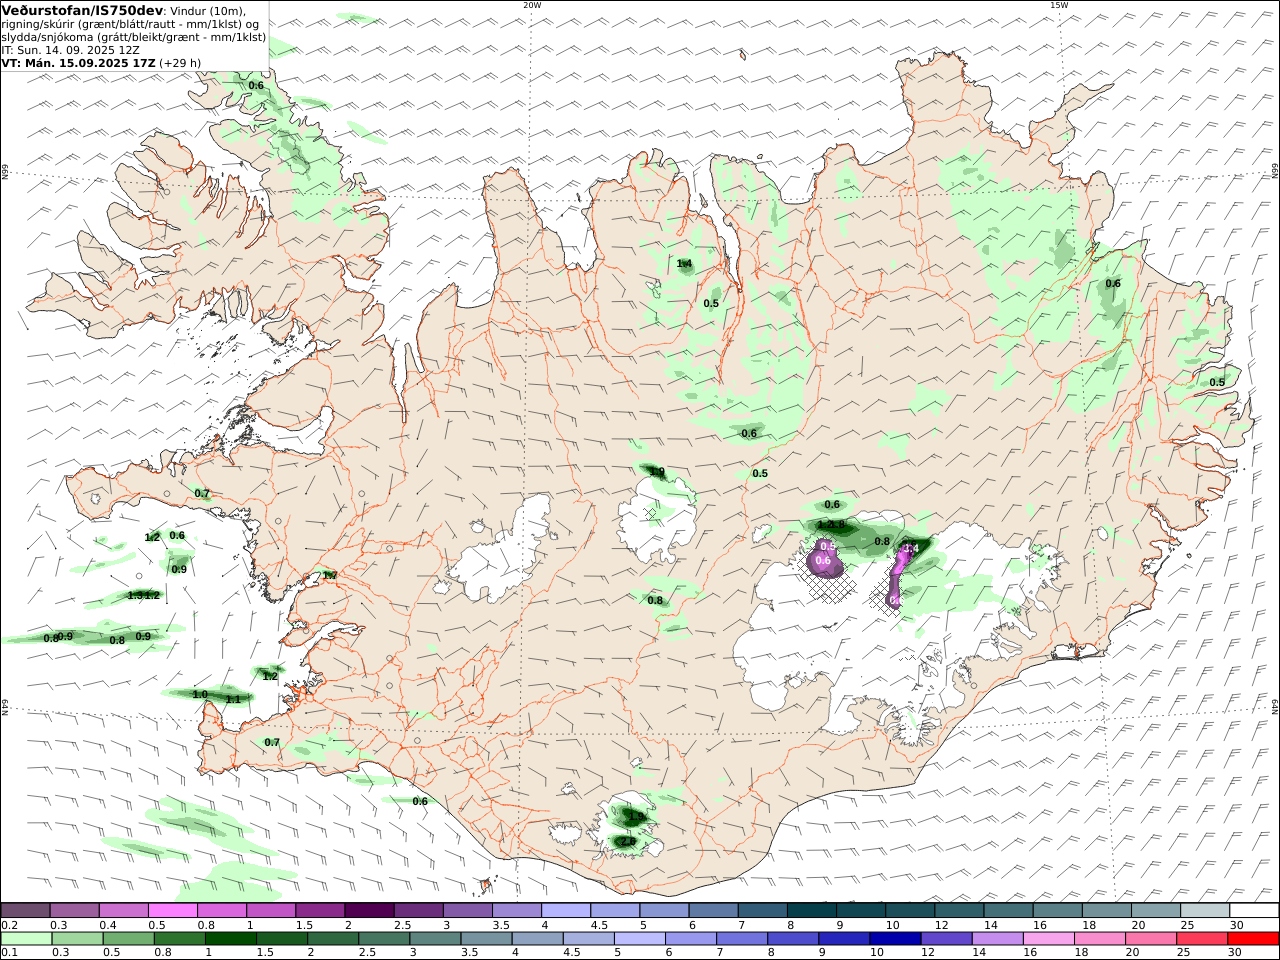Screen dimensions: 1280x960
Task: Pick lower legend swatch between 0.8 and 1
Action: pos(180,938)
